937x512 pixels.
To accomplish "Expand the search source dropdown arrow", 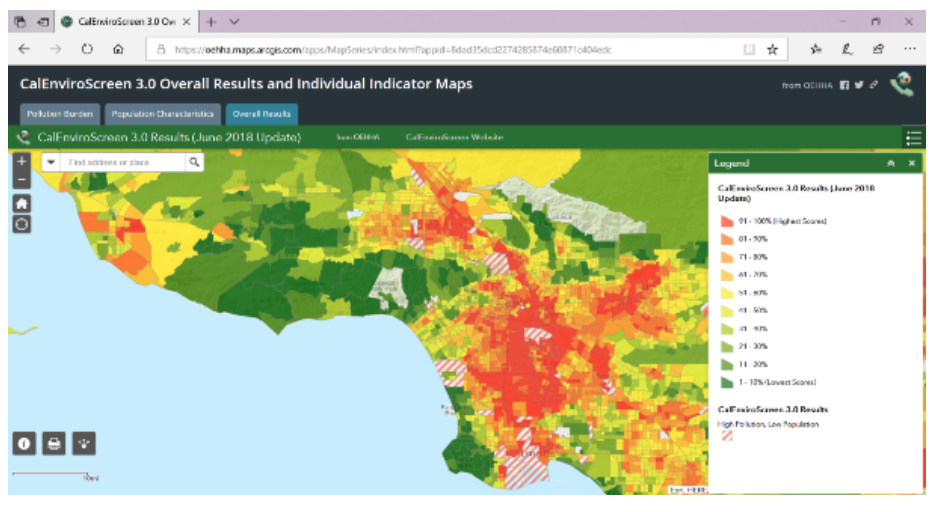I will (51, 162).
